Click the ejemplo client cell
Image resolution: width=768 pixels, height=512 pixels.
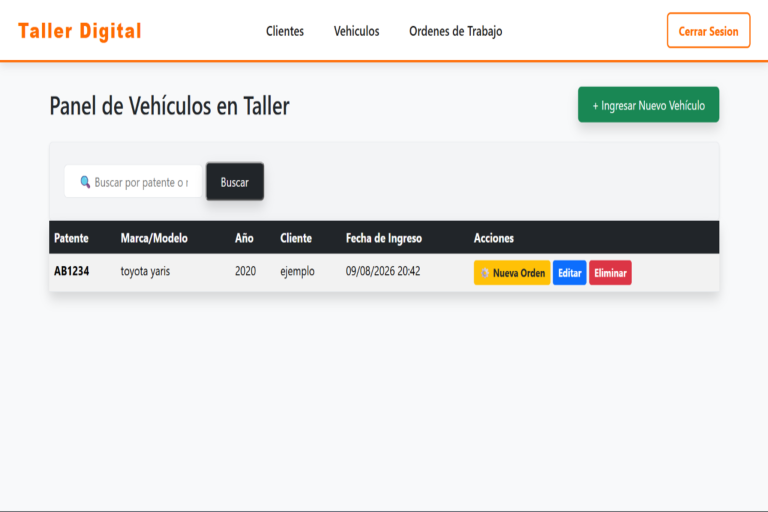297,271
